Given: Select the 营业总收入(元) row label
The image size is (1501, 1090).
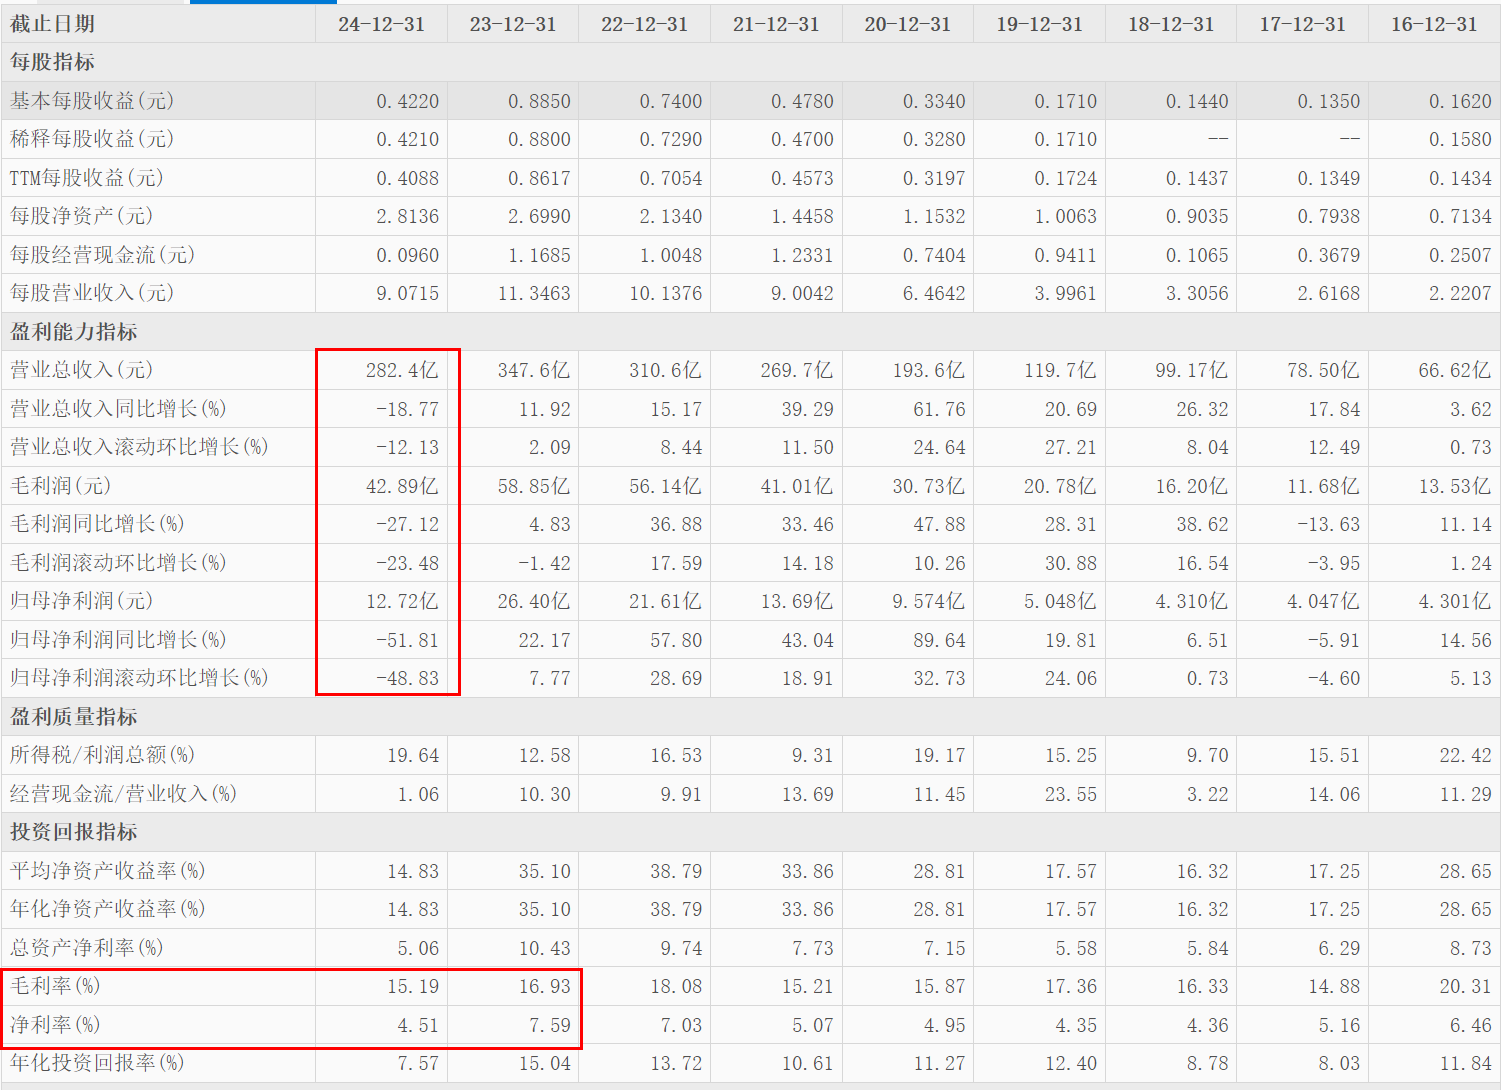Looking at the screenshot, I should click(x=81, y=370).
